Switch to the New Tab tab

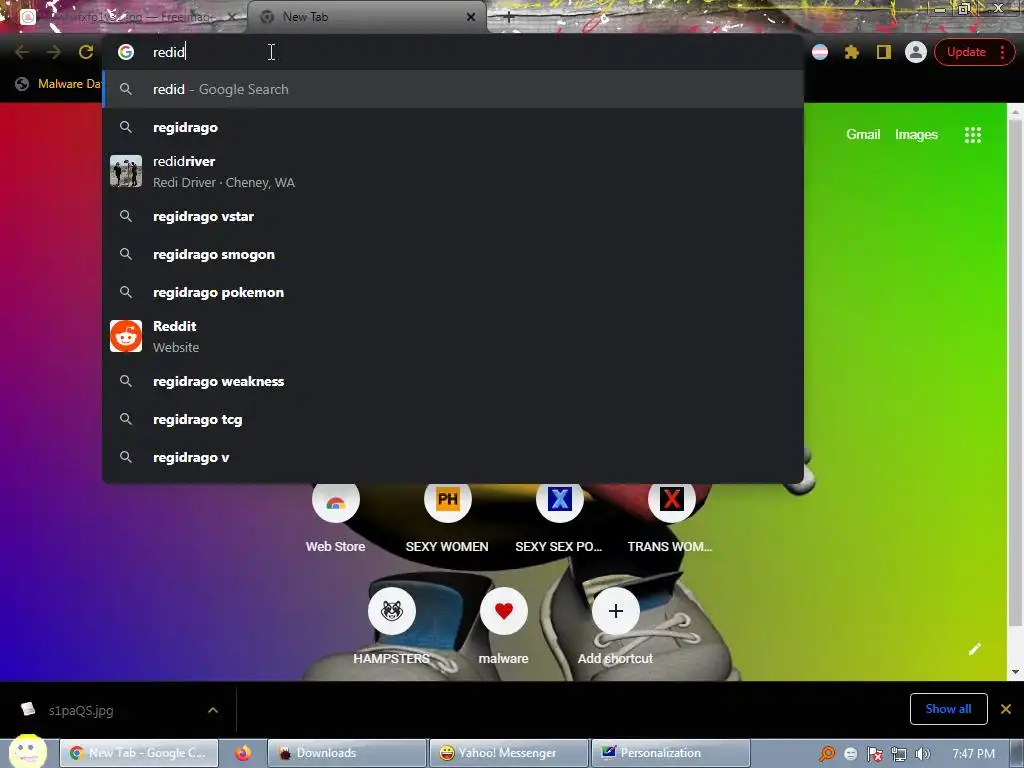[x=366, y=17]
